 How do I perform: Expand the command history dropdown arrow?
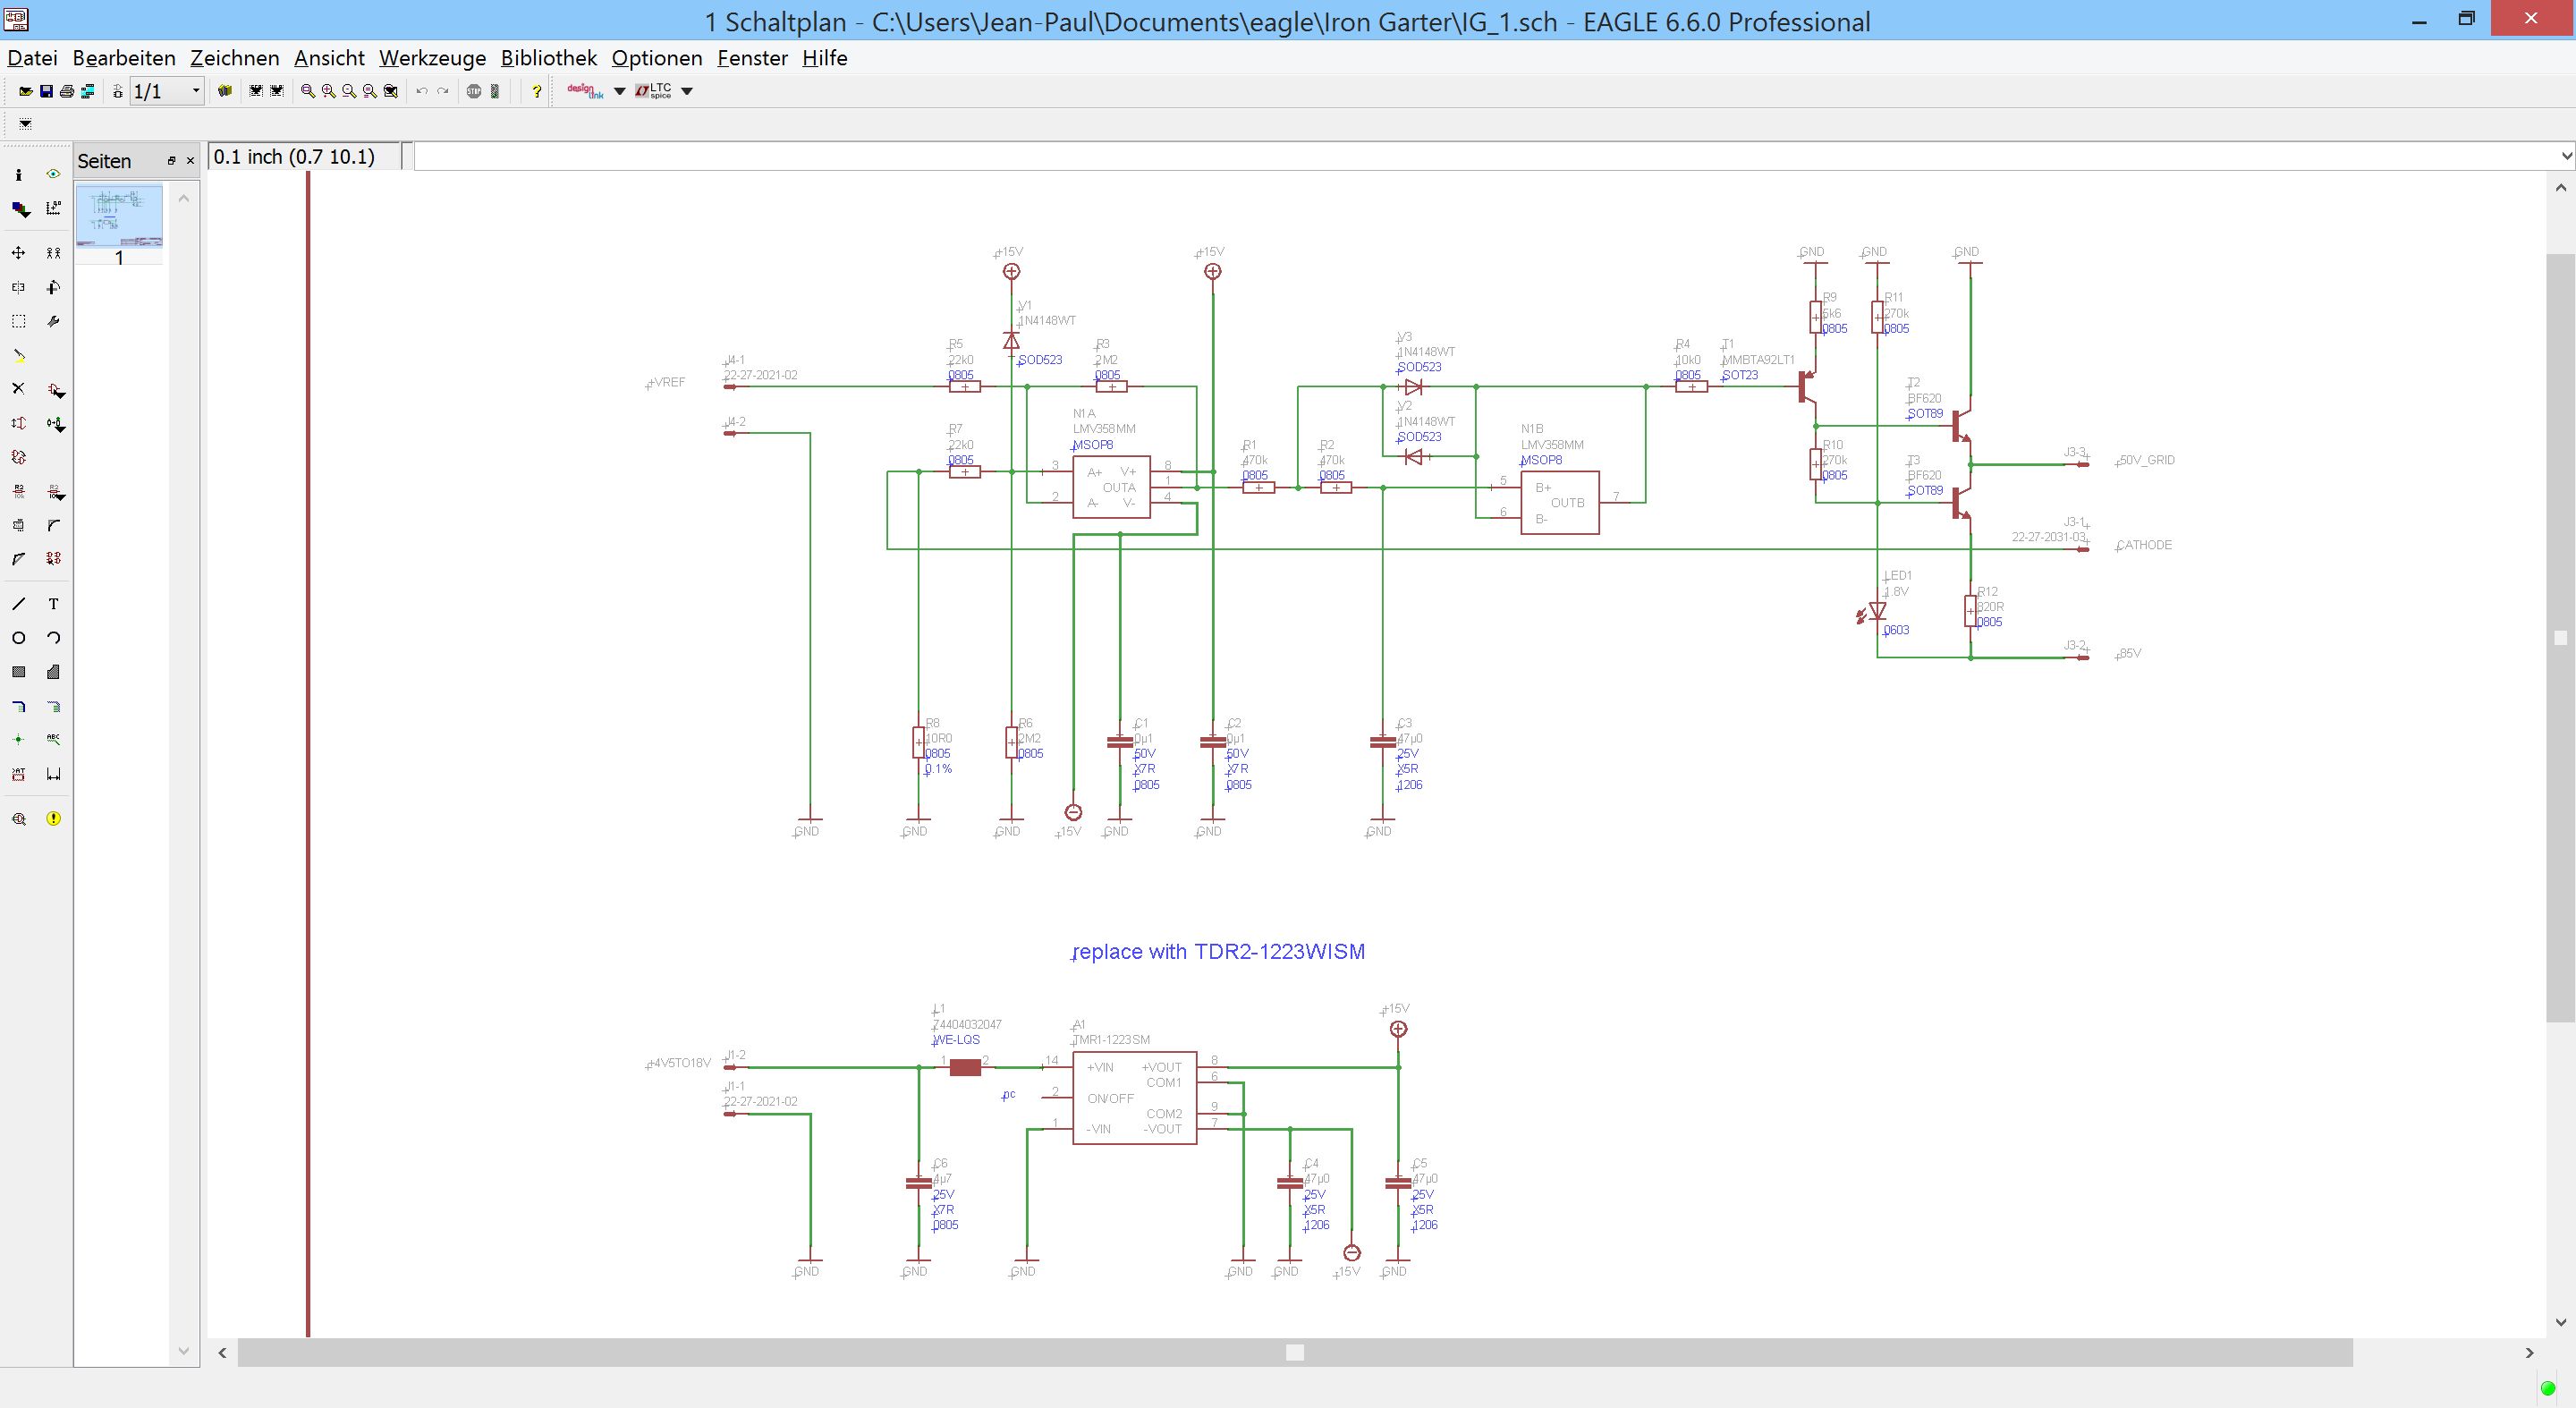point(2565,157)
